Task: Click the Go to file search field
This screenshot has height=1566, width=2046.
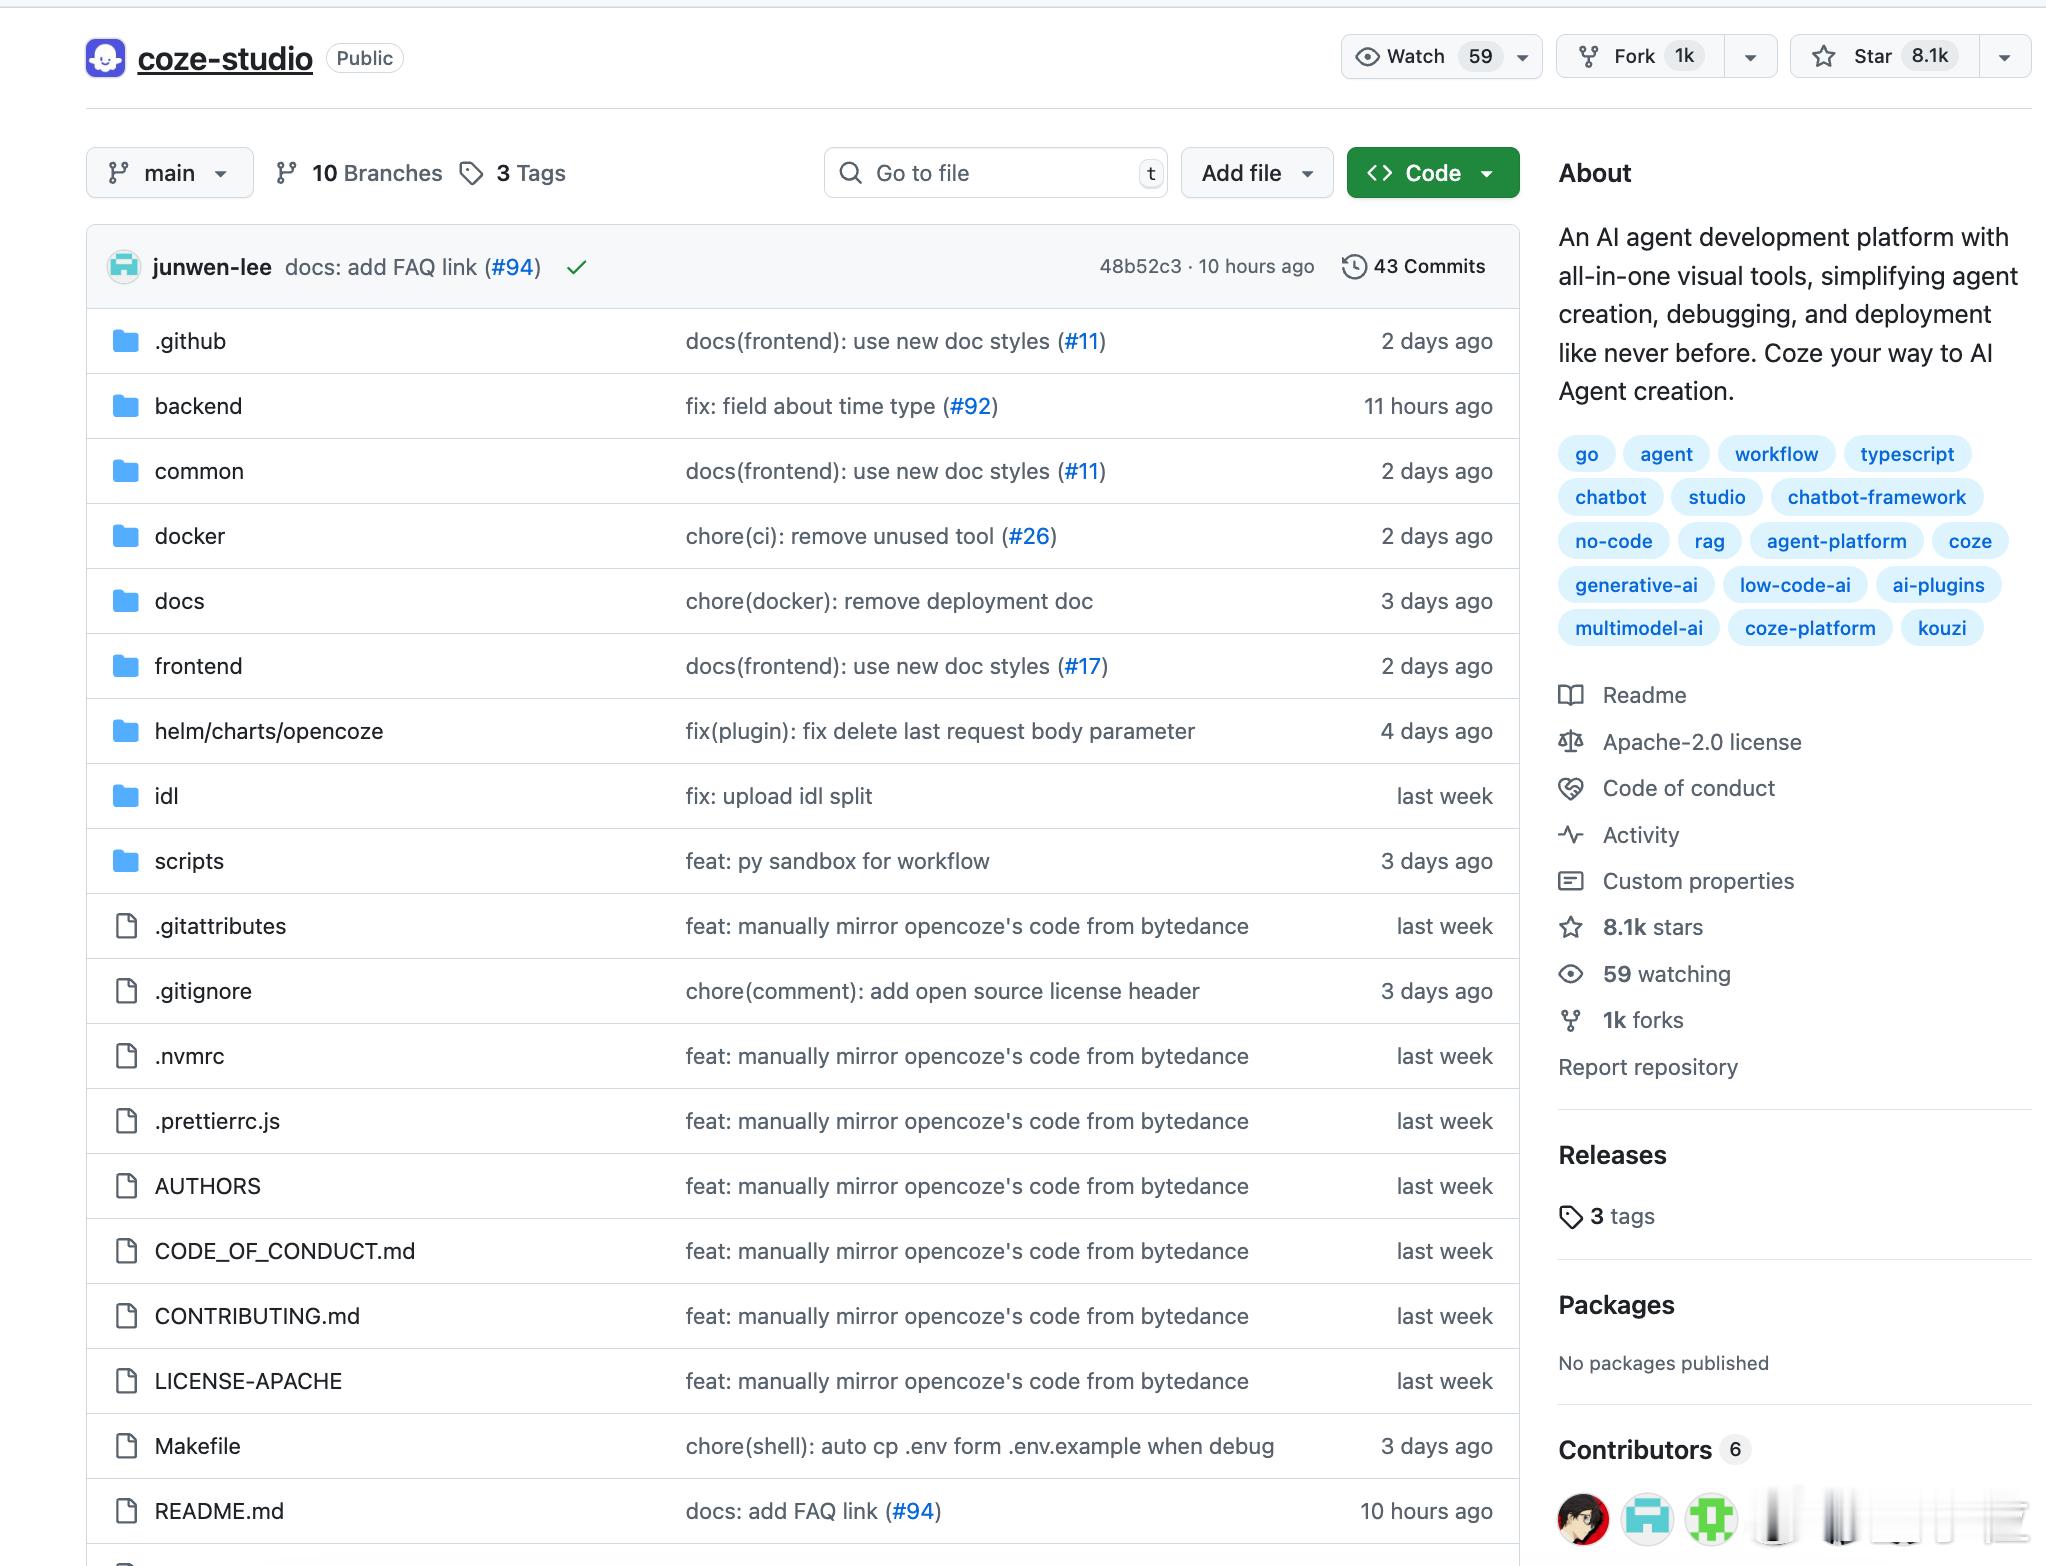Action: click(x=995, y=173)
